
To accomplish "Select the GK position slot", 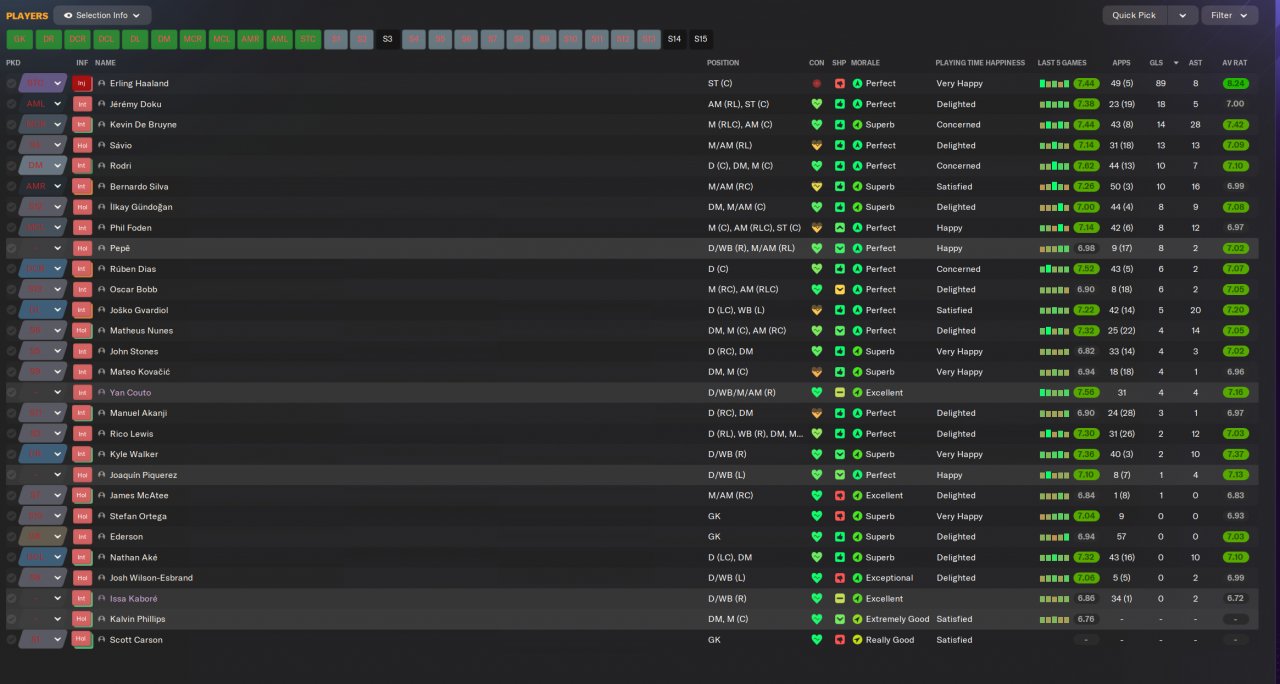I will point(20,40).
